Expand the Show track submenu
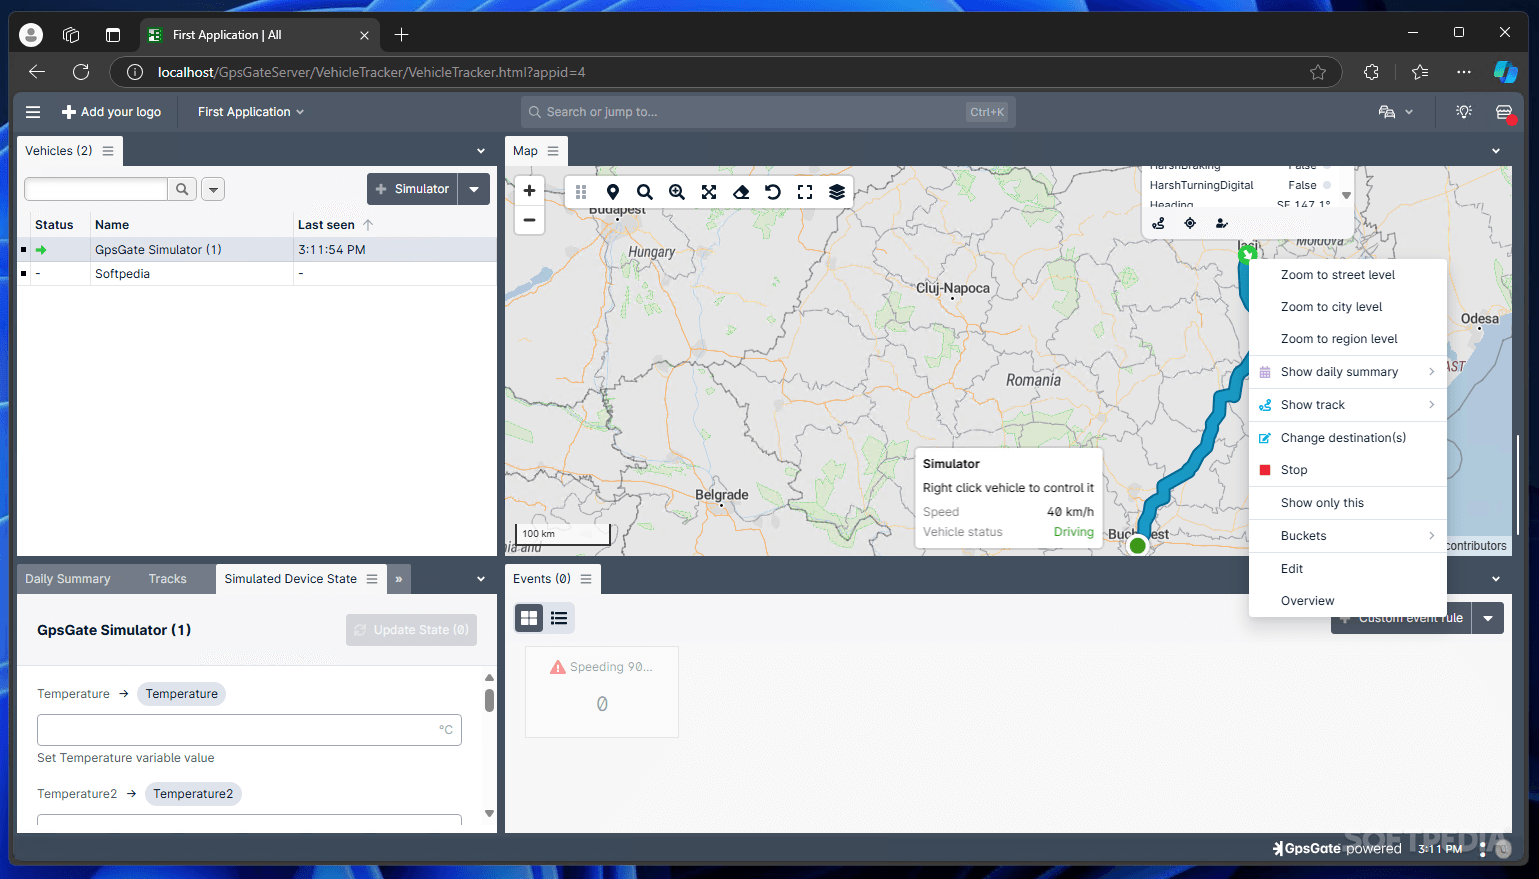The image size is (1539, 879). (1348, 405)
